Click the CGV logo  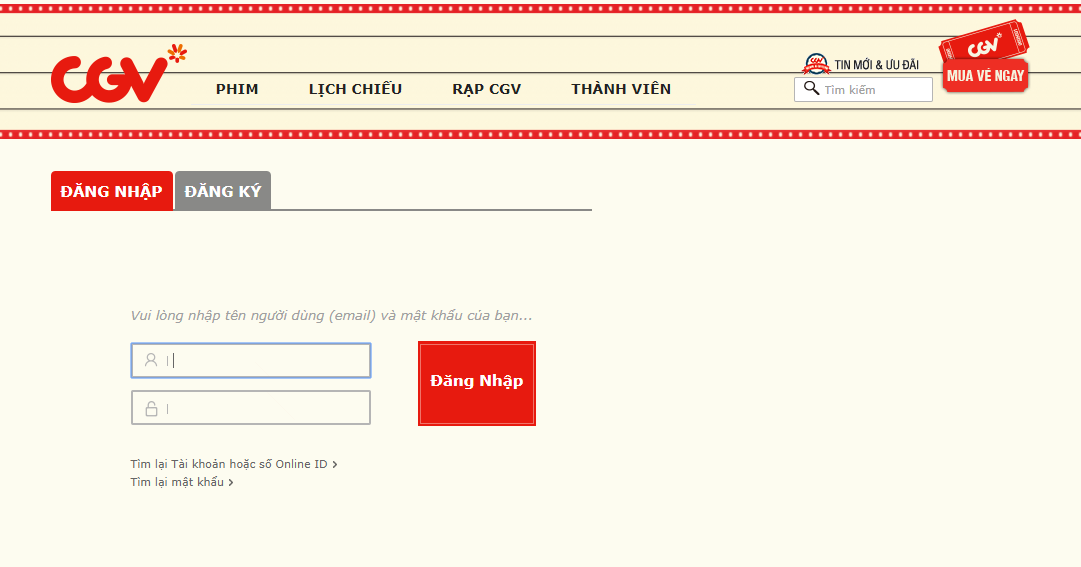[110, 77]
